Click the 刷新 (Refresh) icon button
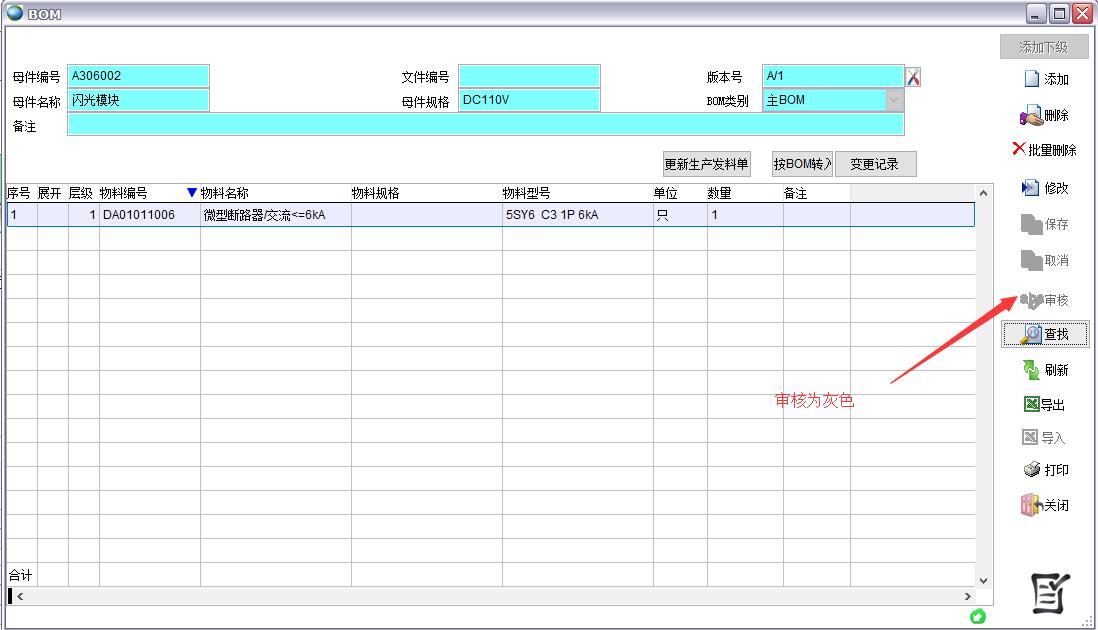1098x630 pixels. (x=1045, y=370)
